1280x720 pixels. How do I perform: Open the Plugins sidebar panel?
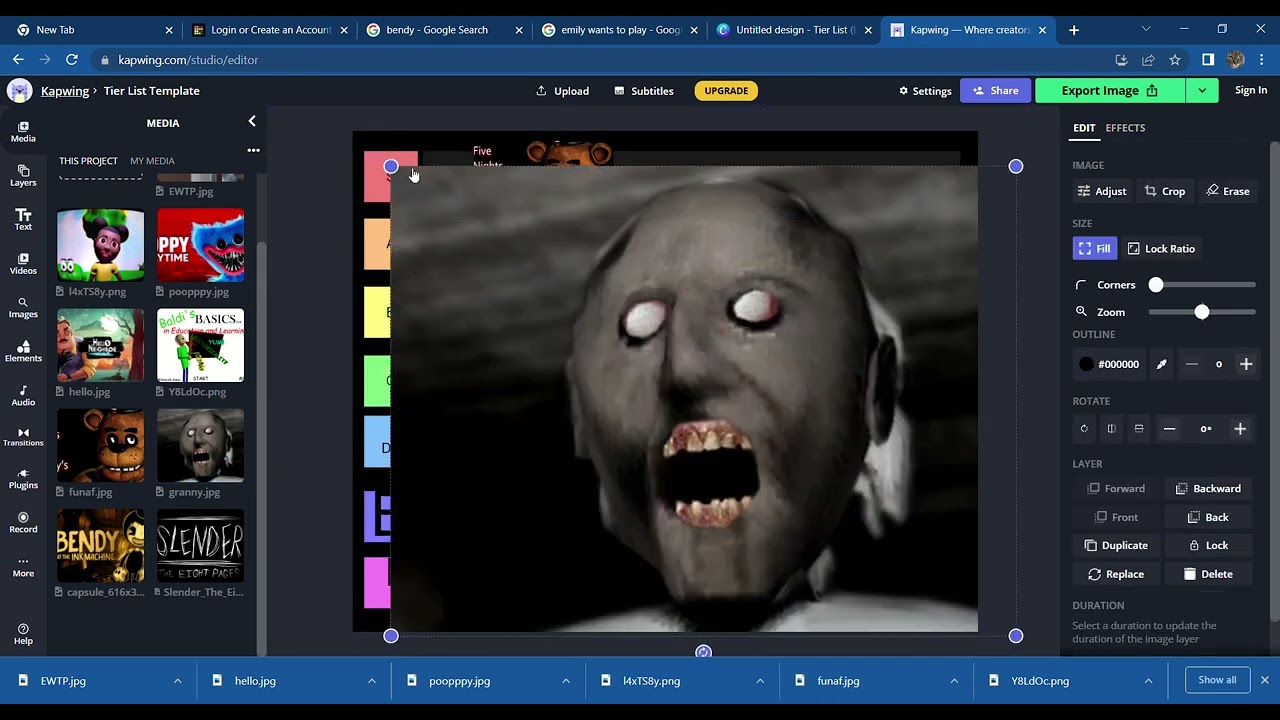click(x=23, y=479)
